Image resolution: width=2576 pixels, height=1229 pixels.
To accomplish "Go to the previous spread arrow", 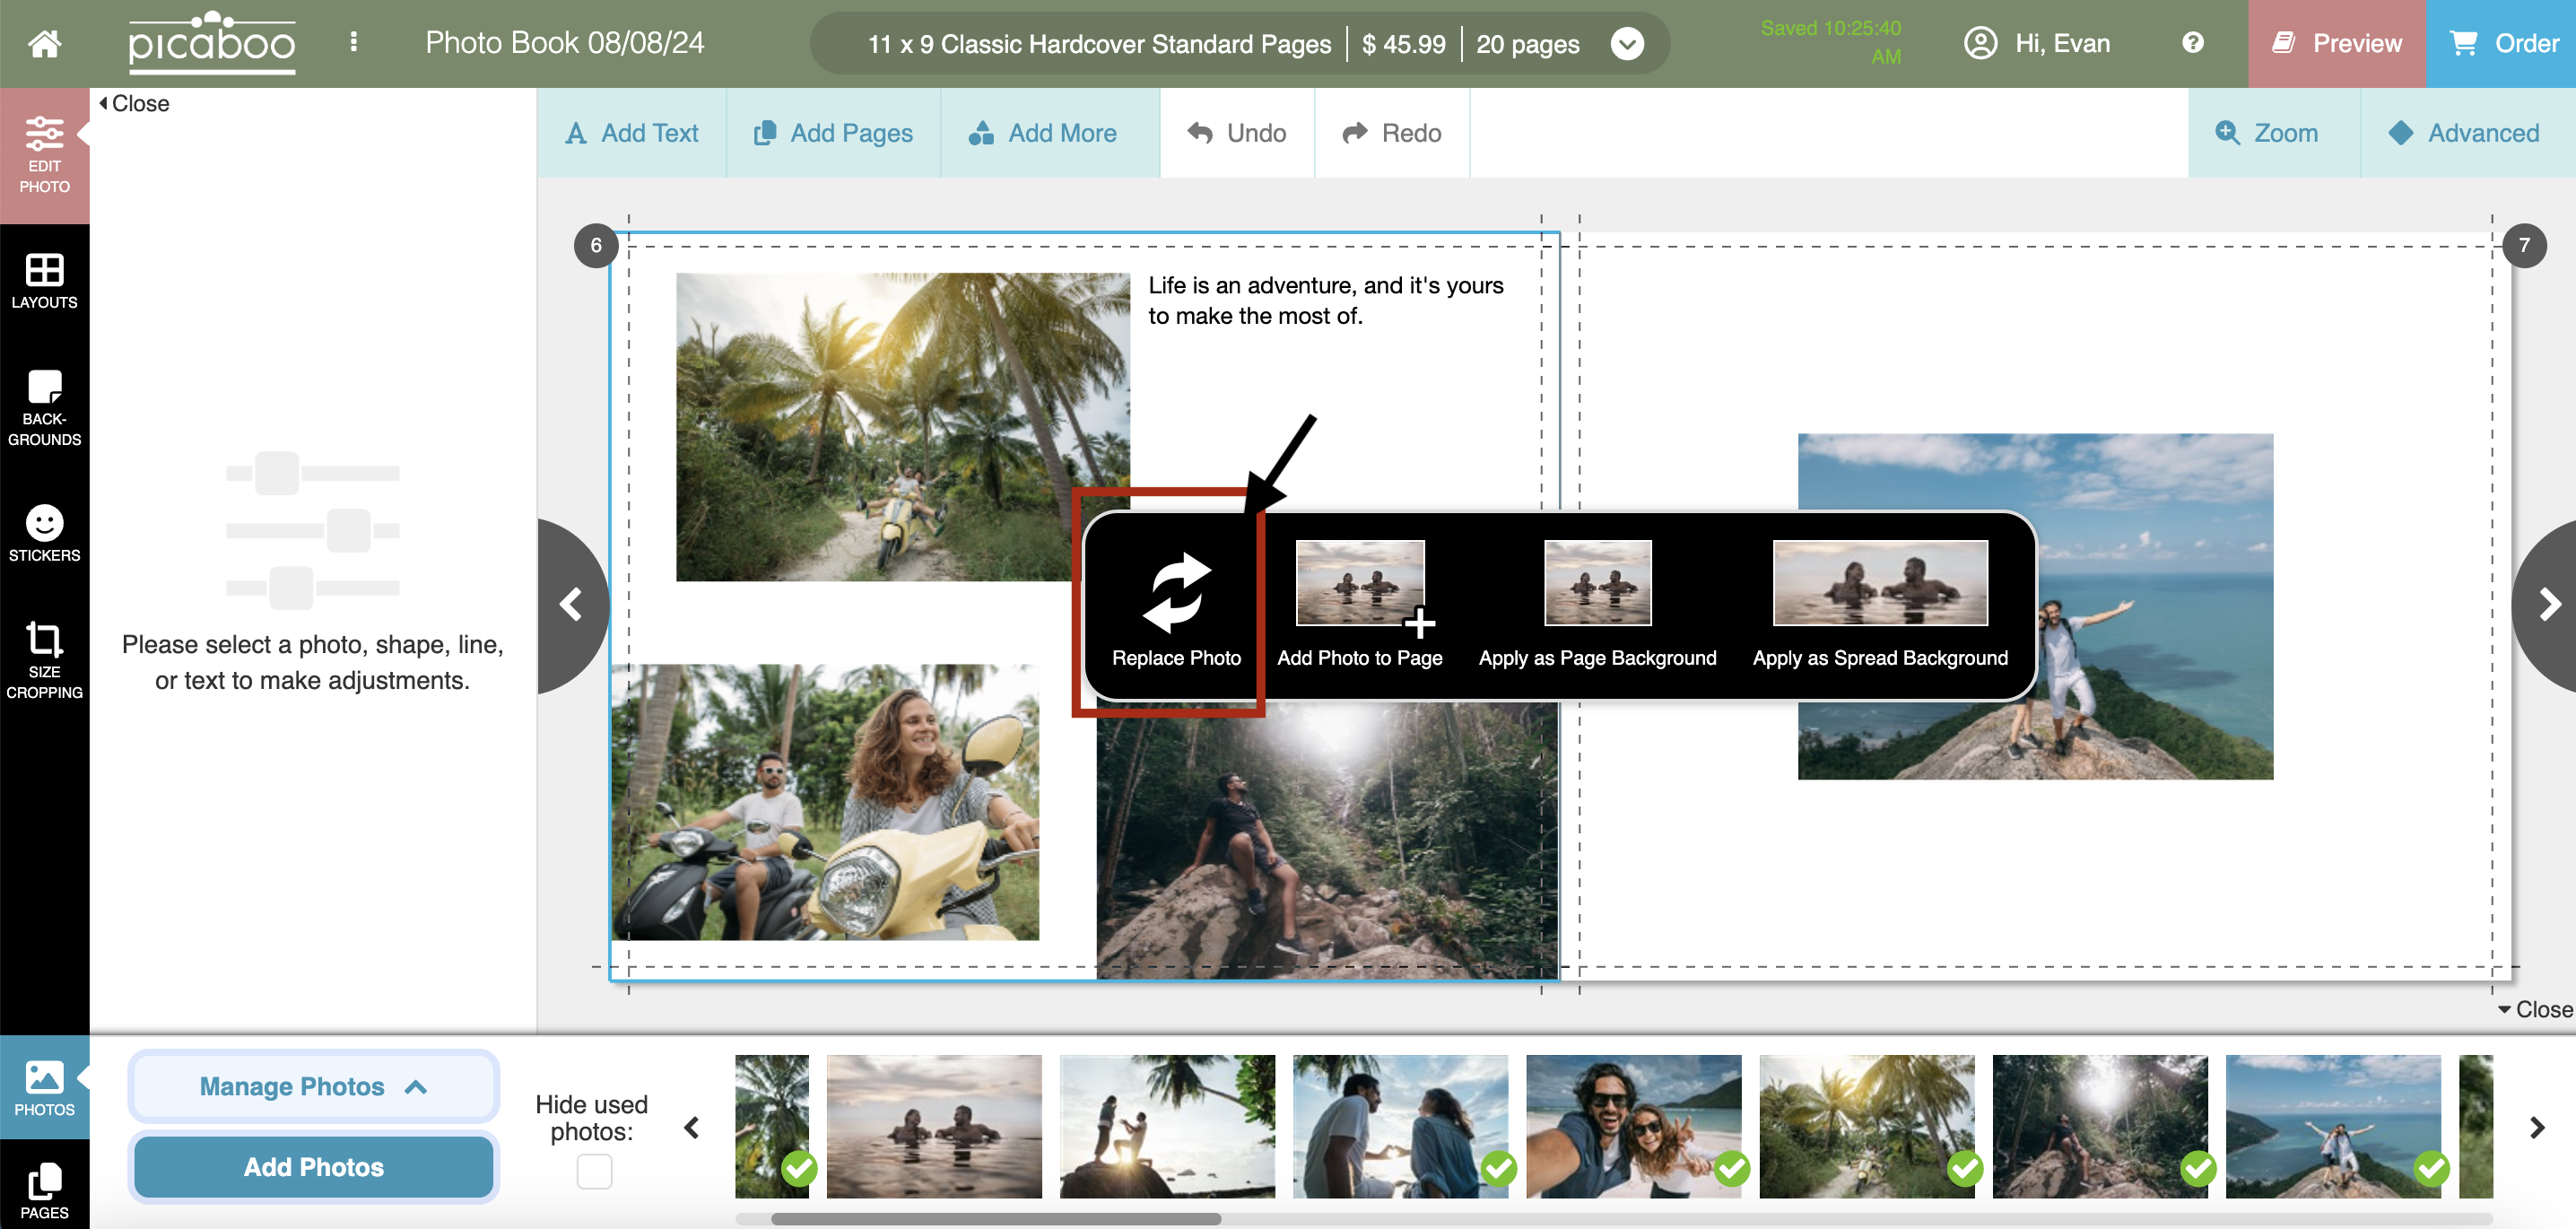I will [571, 605].
